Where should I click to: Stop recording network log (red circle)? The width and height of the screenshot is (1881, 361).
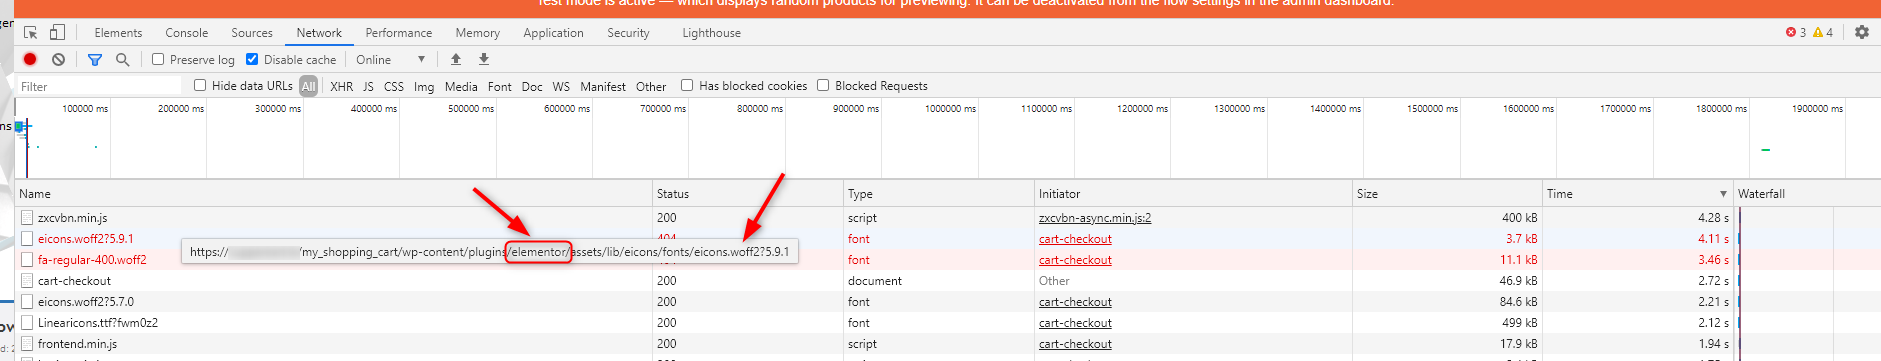[30, 60]
